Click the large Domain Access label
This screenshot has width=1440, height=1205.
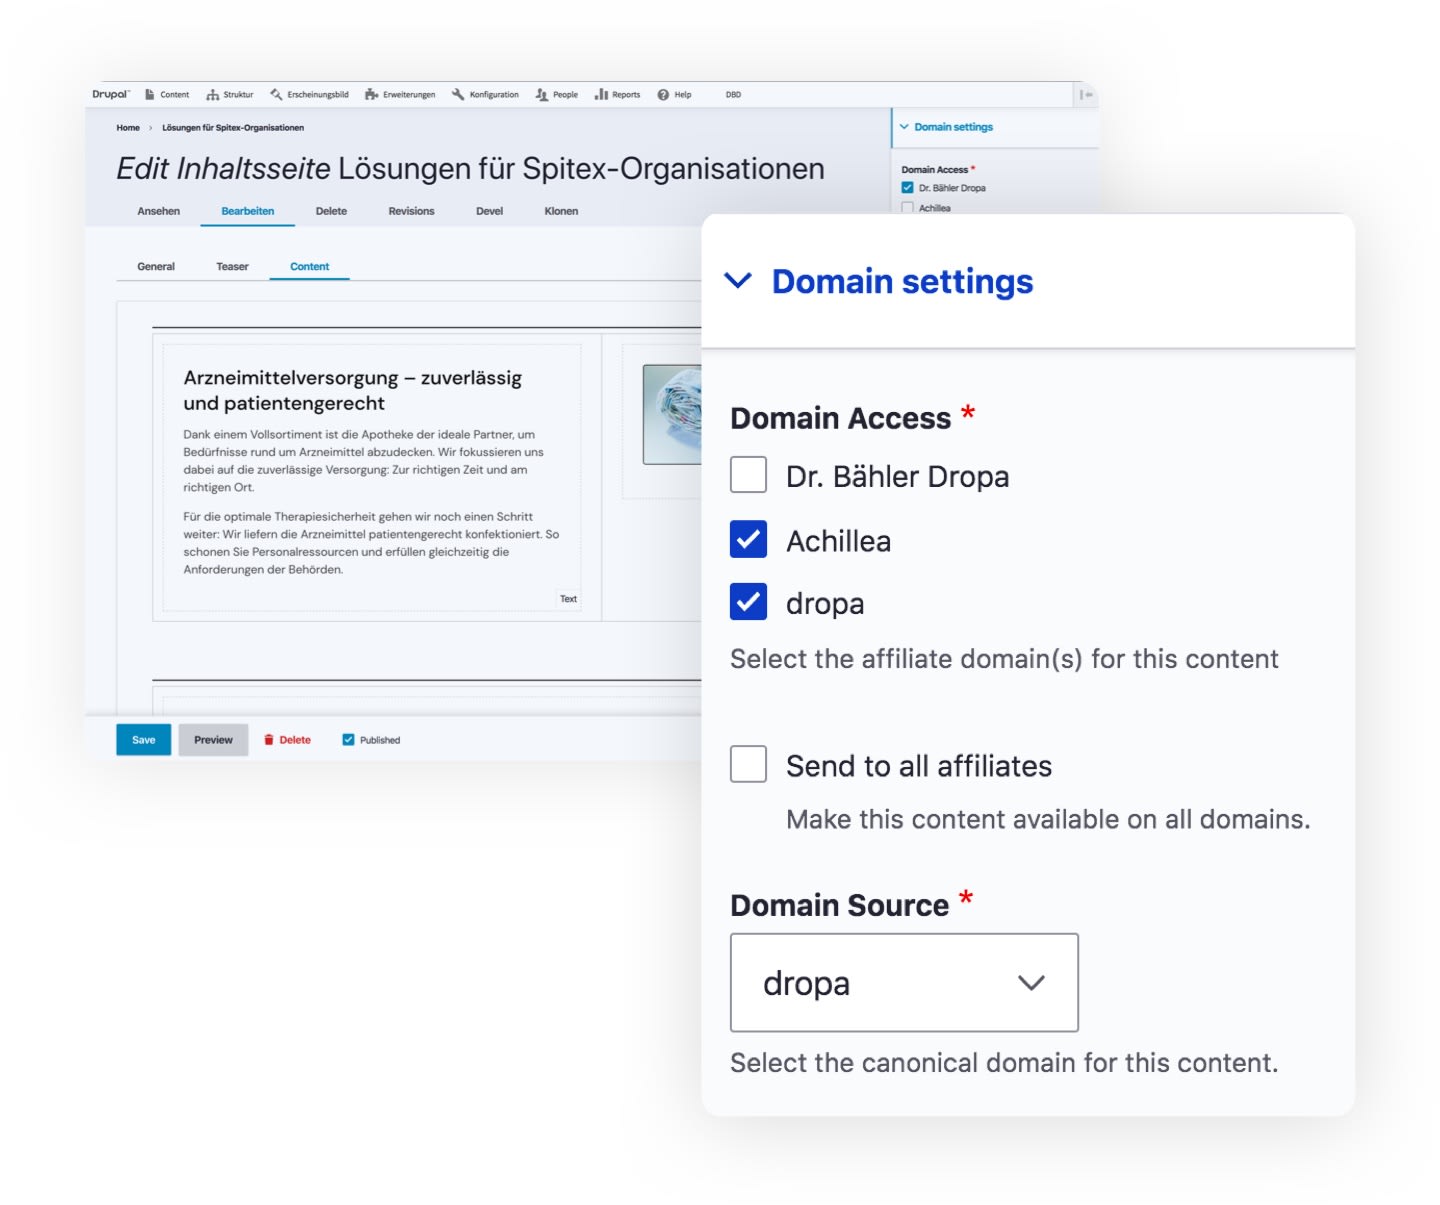840,418
